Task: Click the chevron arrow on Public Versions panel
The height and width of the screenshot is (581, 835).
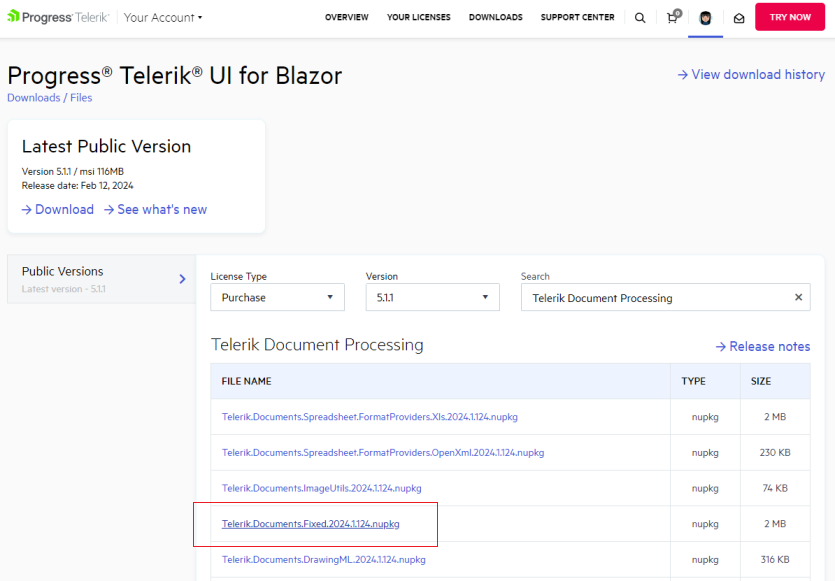Action: click(x=182, y=280)
